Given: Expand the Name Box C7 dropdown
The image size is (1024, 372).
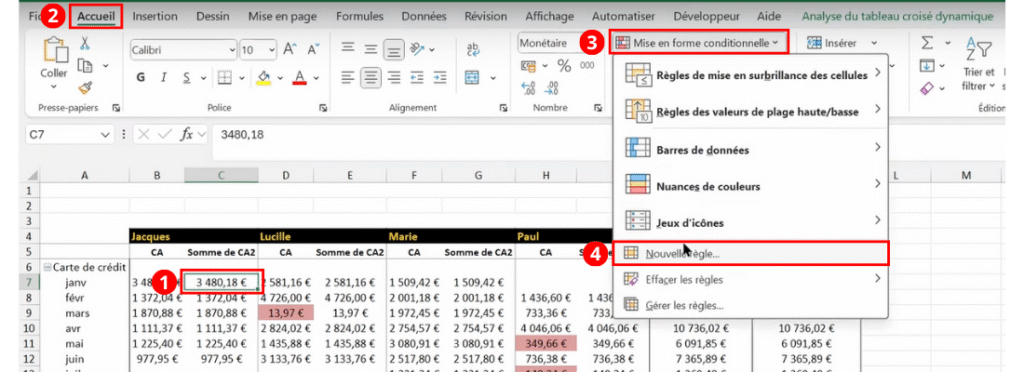Looking at the screenshot, I should 106,135.
